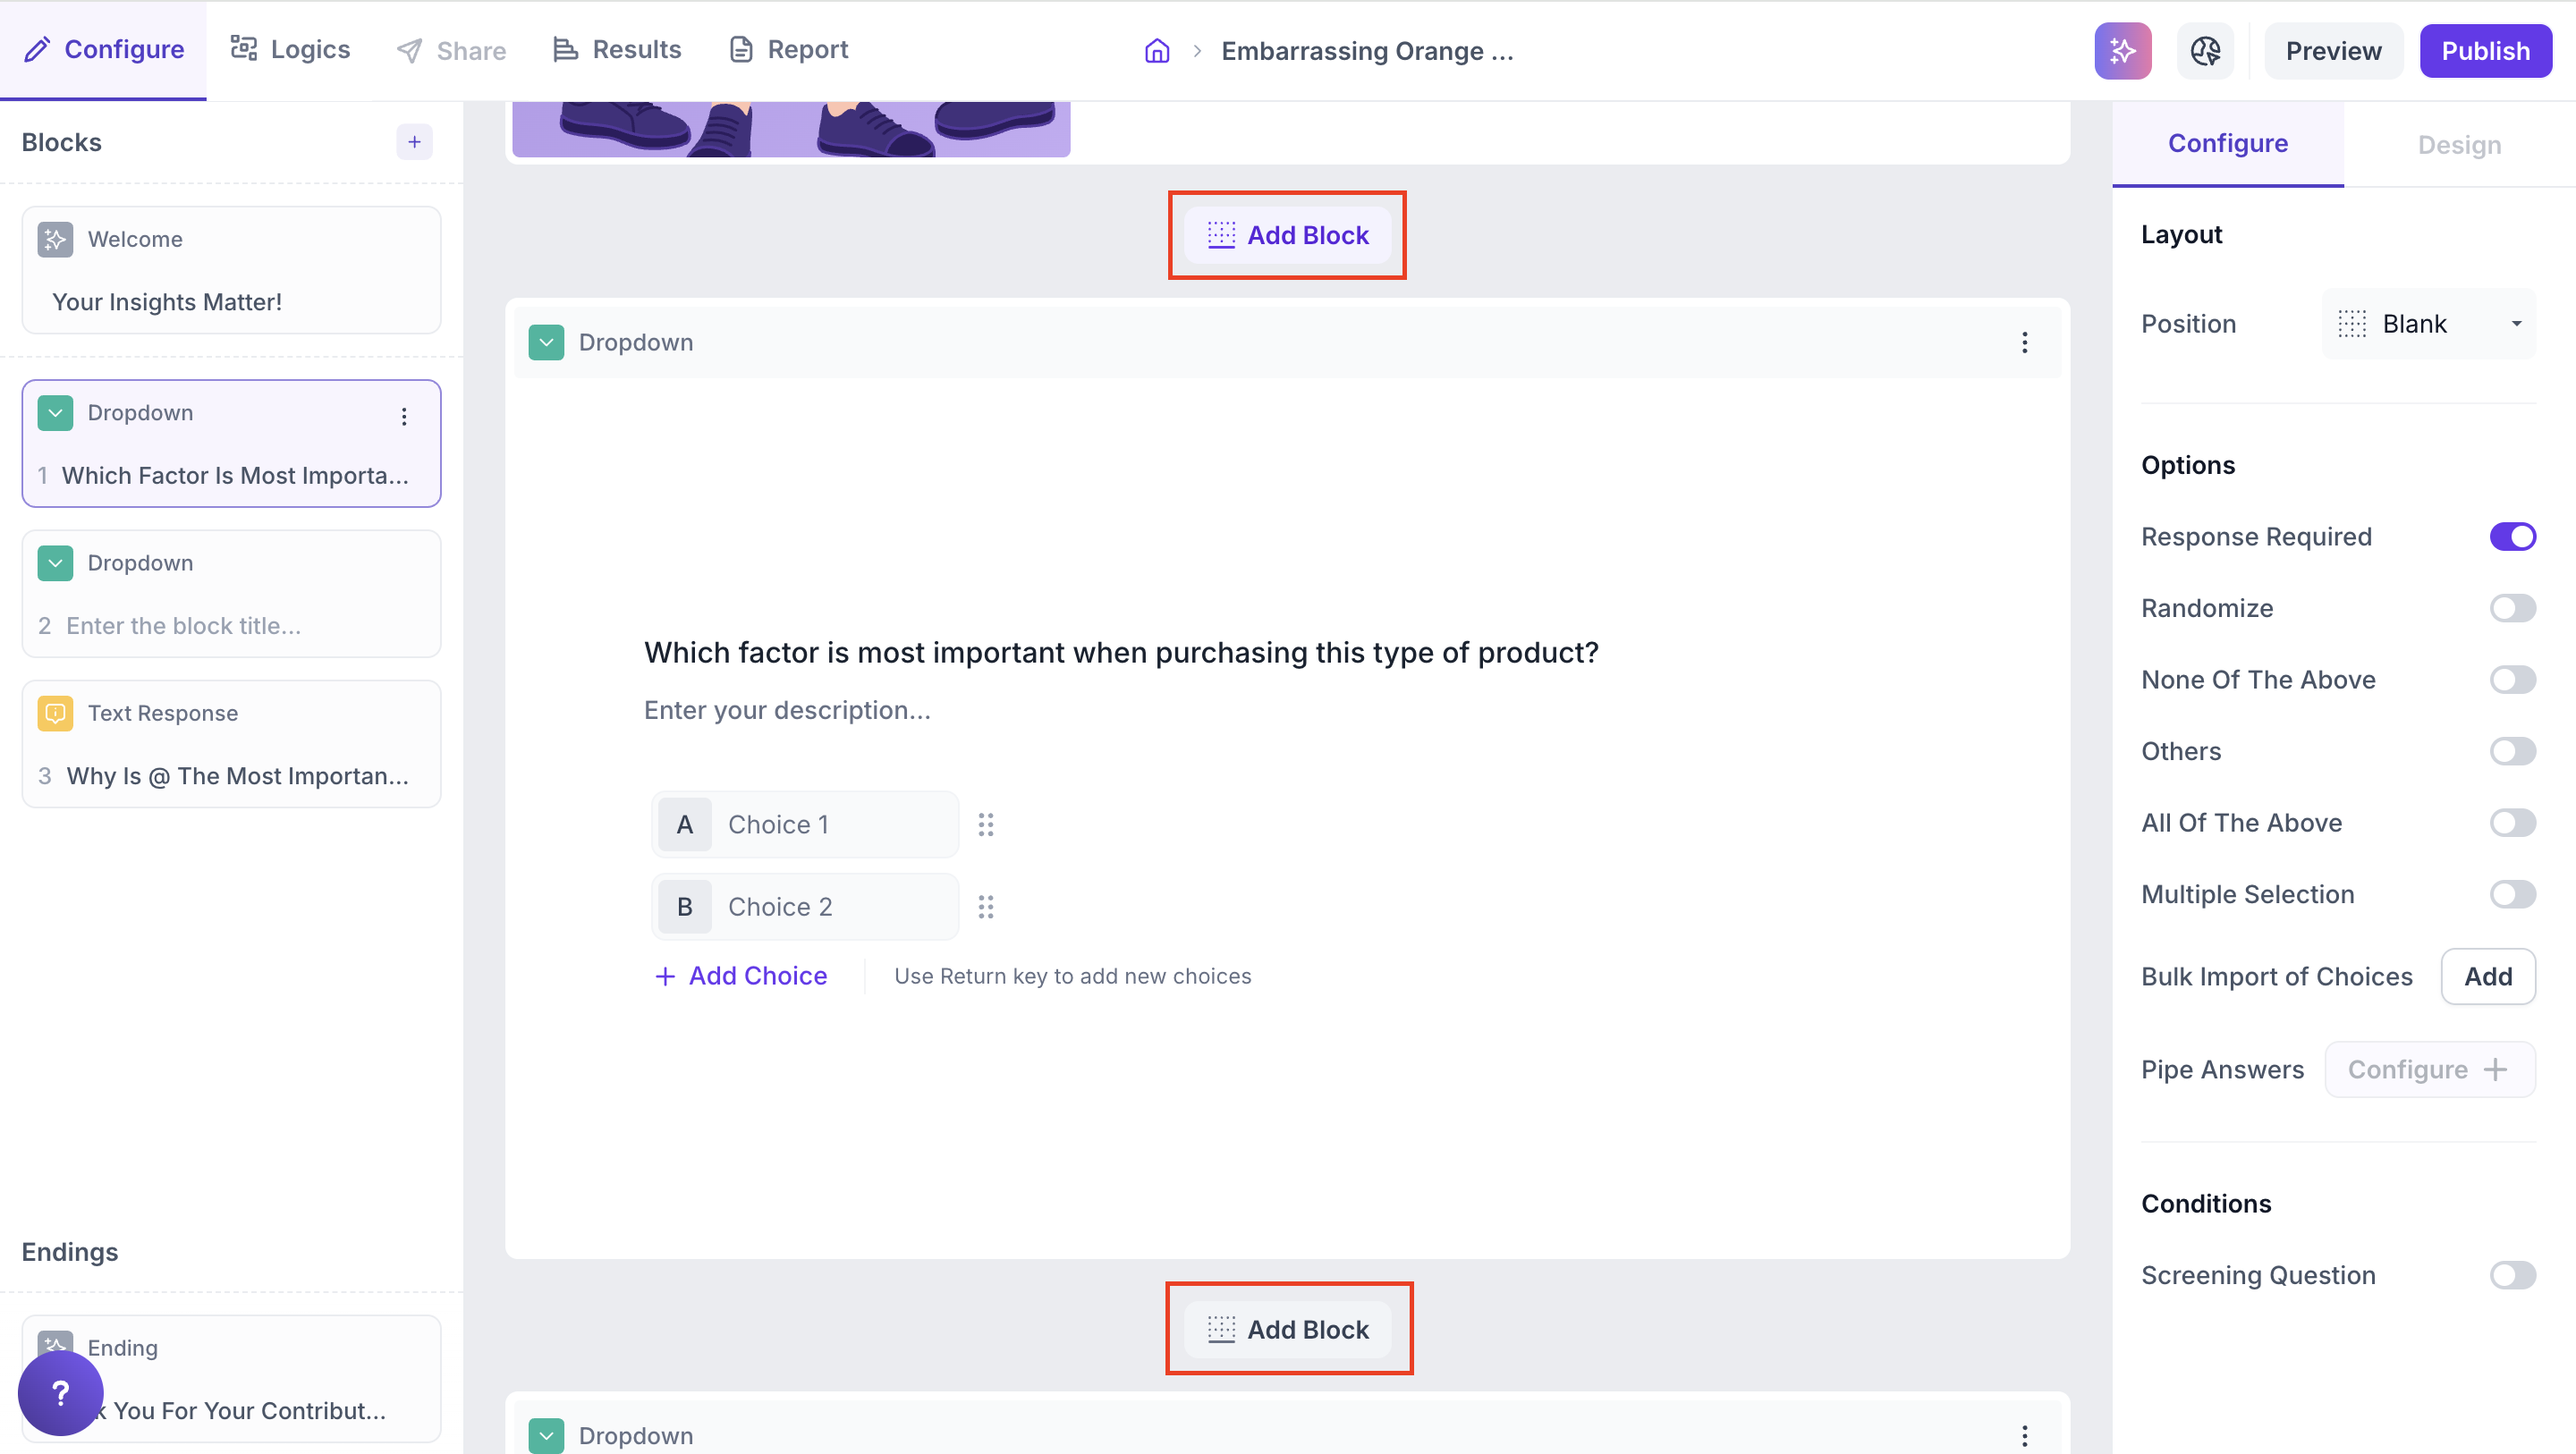Click the Add Choice link

[x=741, y=976]
